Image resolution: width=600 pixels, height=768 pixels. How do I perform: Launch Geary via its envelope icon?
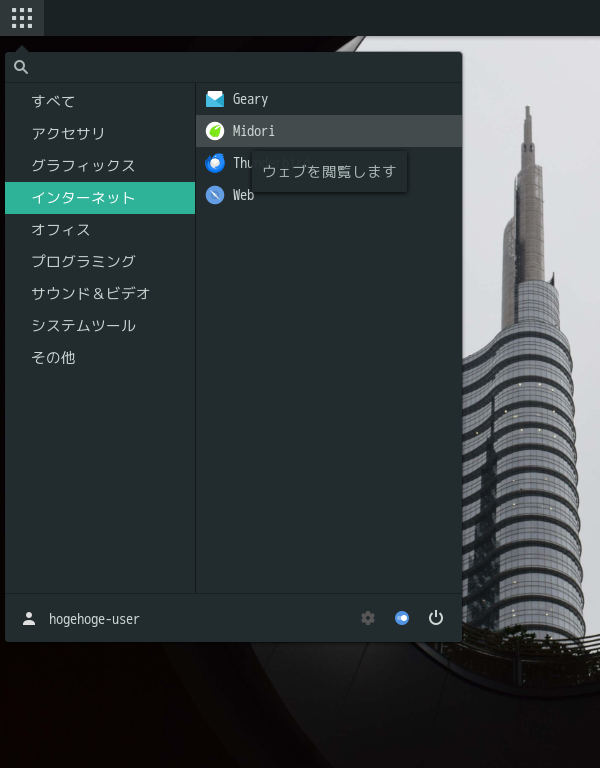pyautogui.click(x=215, y=99)
